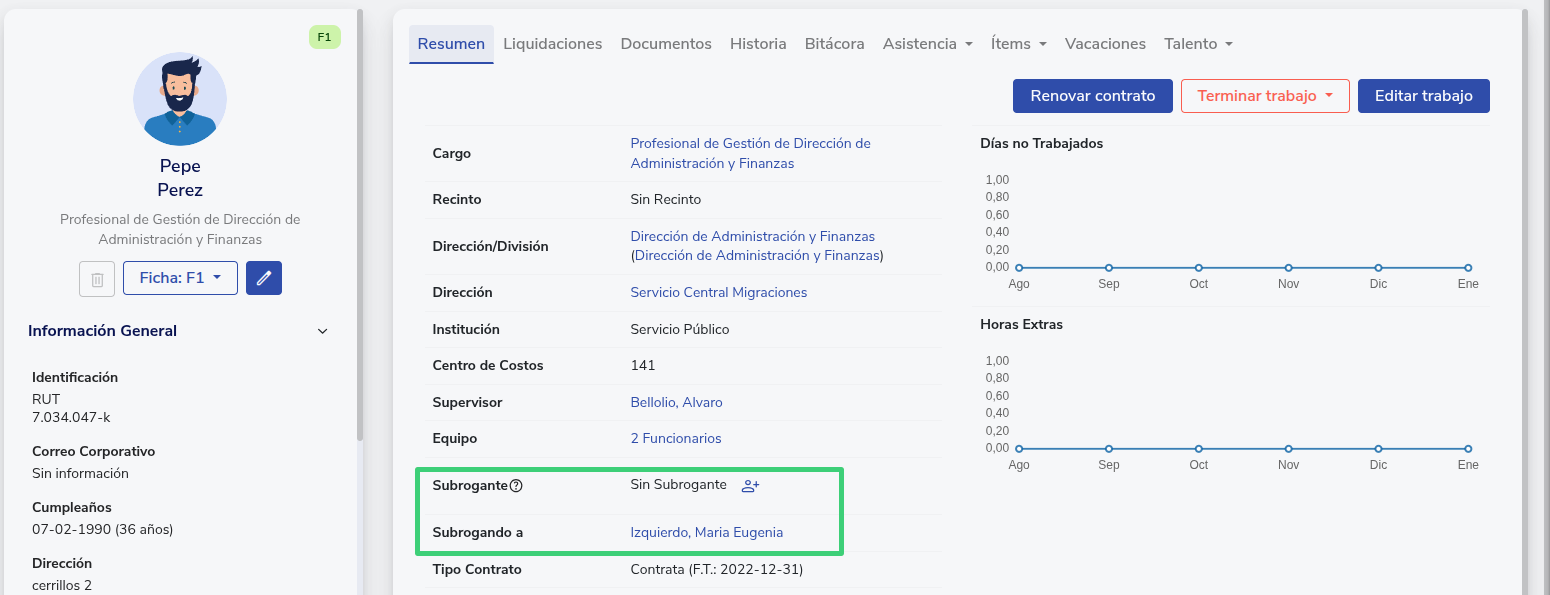
Task: Collapse the Información General section
Action: coord(322,331)
